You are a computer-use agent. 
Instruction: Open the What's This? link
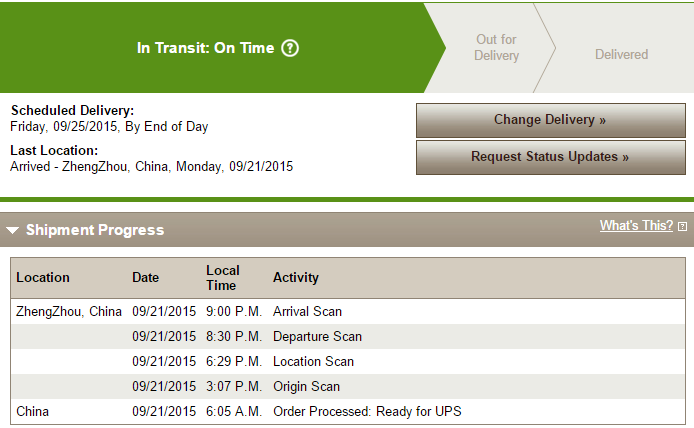pos(636,225)
